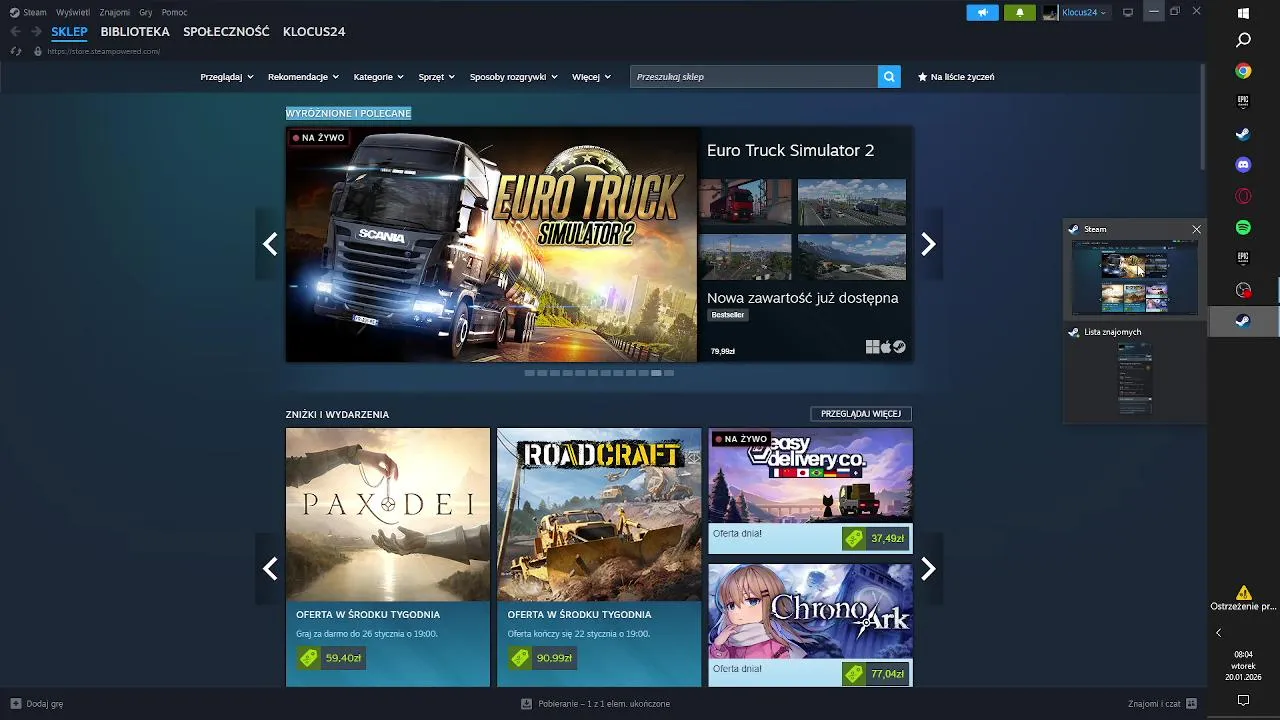Click the blue search magnifier button

coord(889,76)
